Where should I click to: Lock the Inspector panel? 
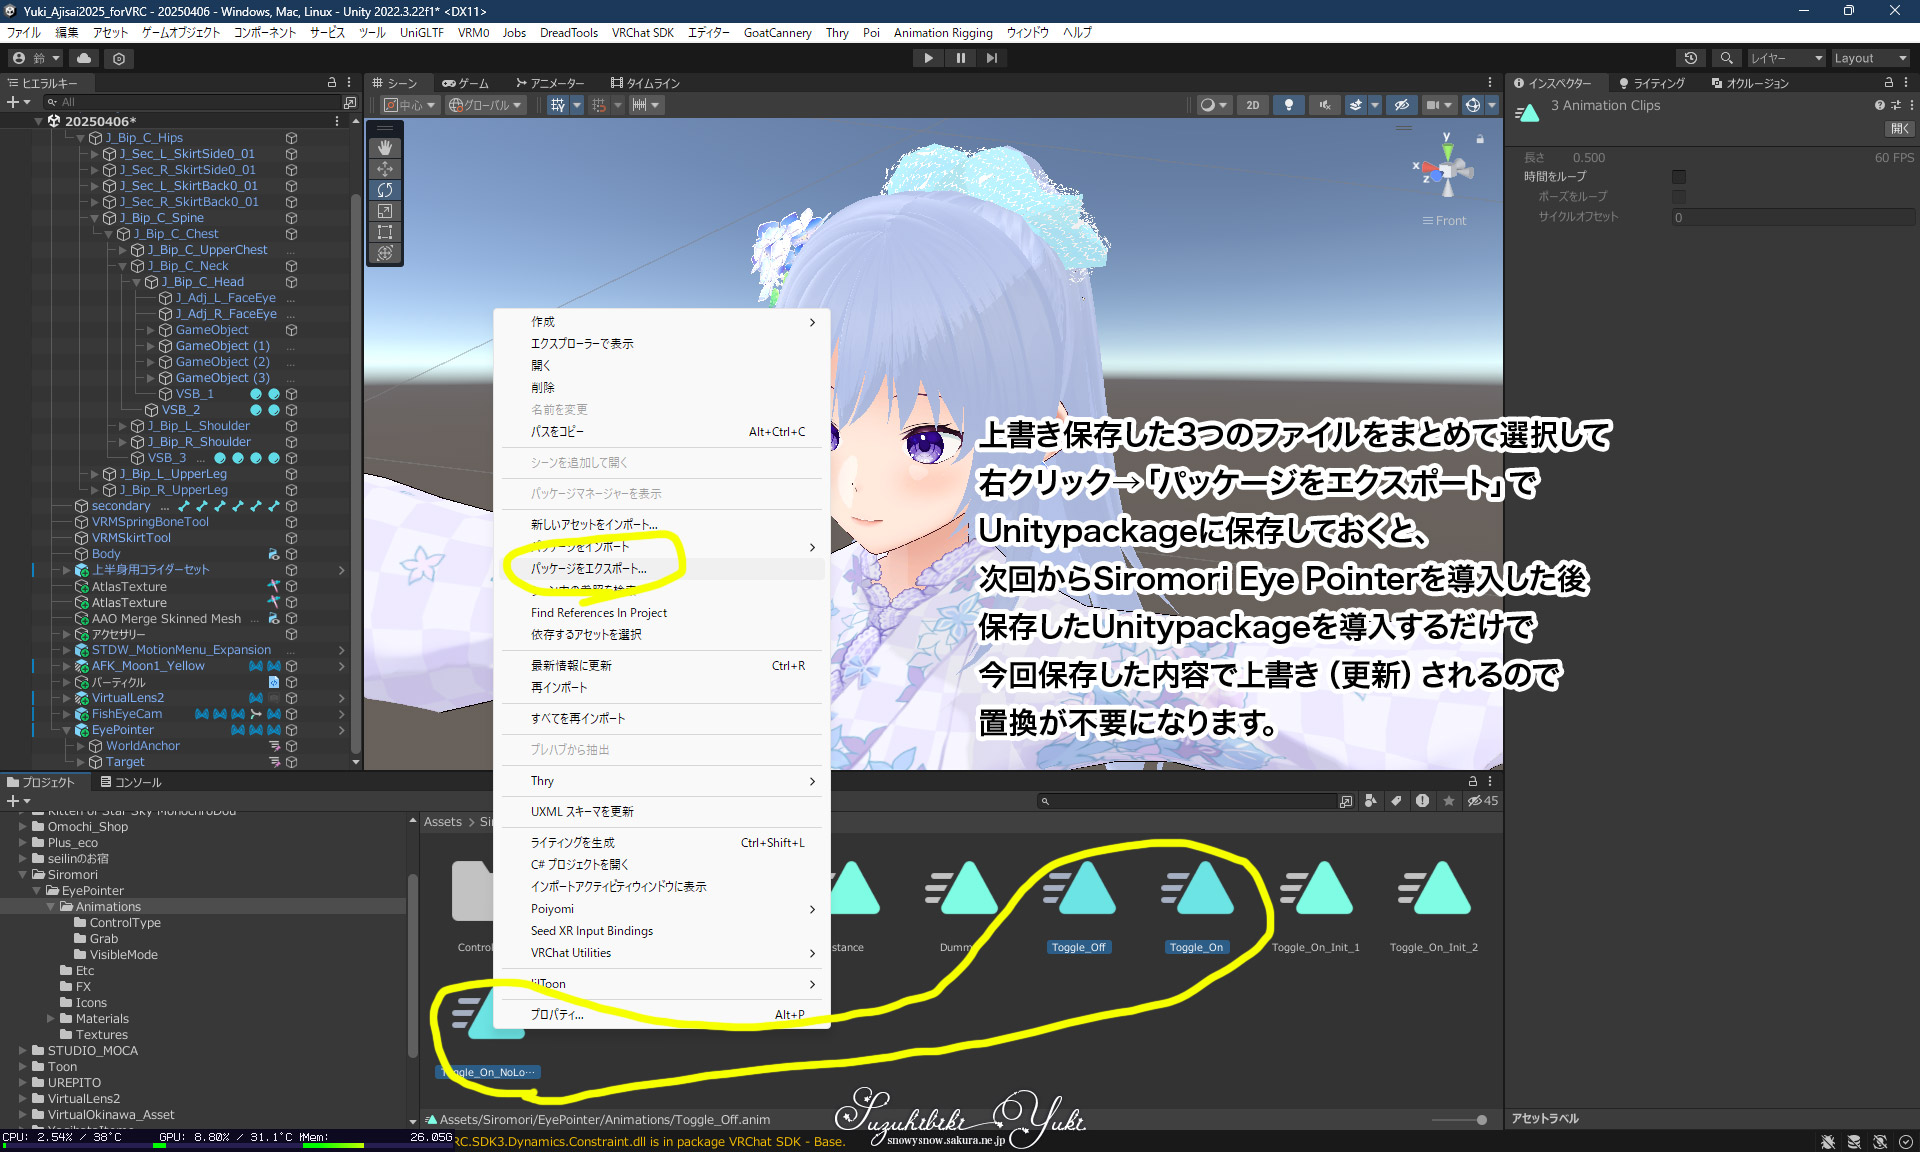click(x=1889, y=82)
